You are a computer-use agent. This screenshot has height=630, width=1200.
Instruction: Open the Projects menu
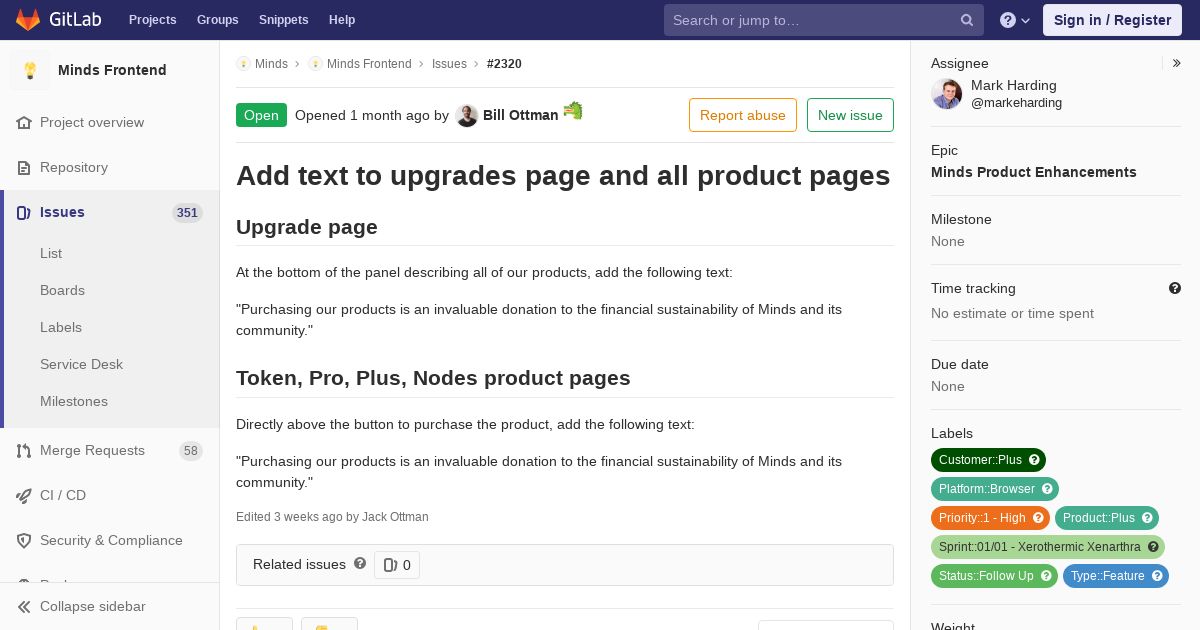click(x=152, y=20)
